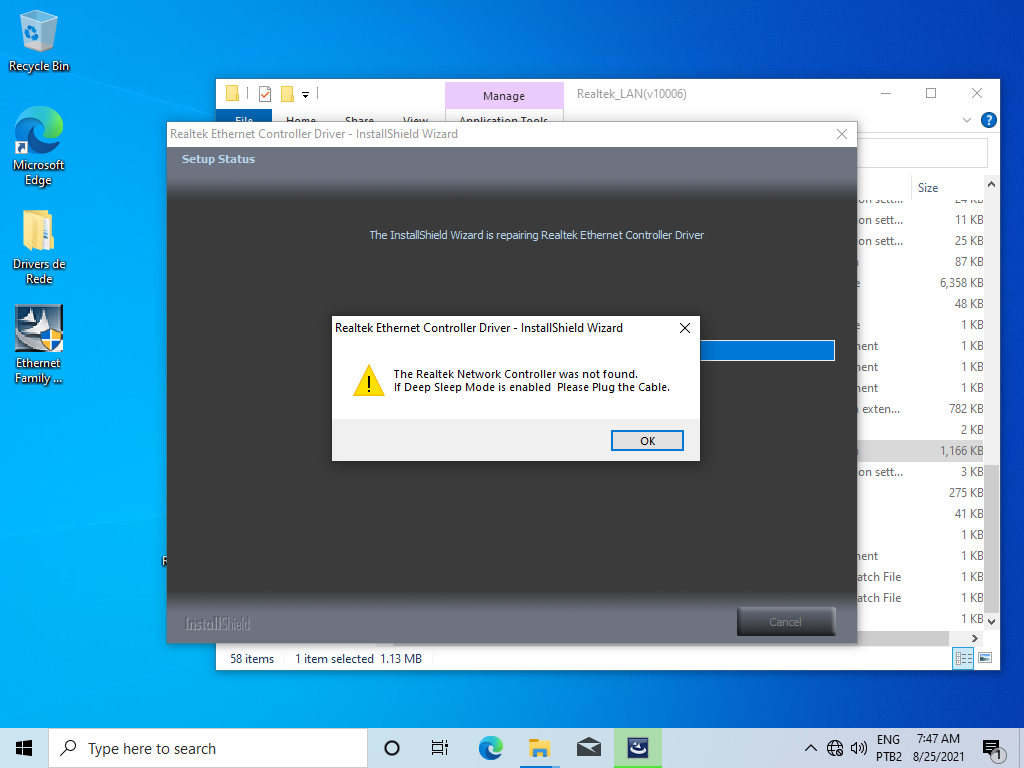Click the 58 items status bar text
Image resolution: width=1024 pixels, height=768 pixels.
point(252,659)
